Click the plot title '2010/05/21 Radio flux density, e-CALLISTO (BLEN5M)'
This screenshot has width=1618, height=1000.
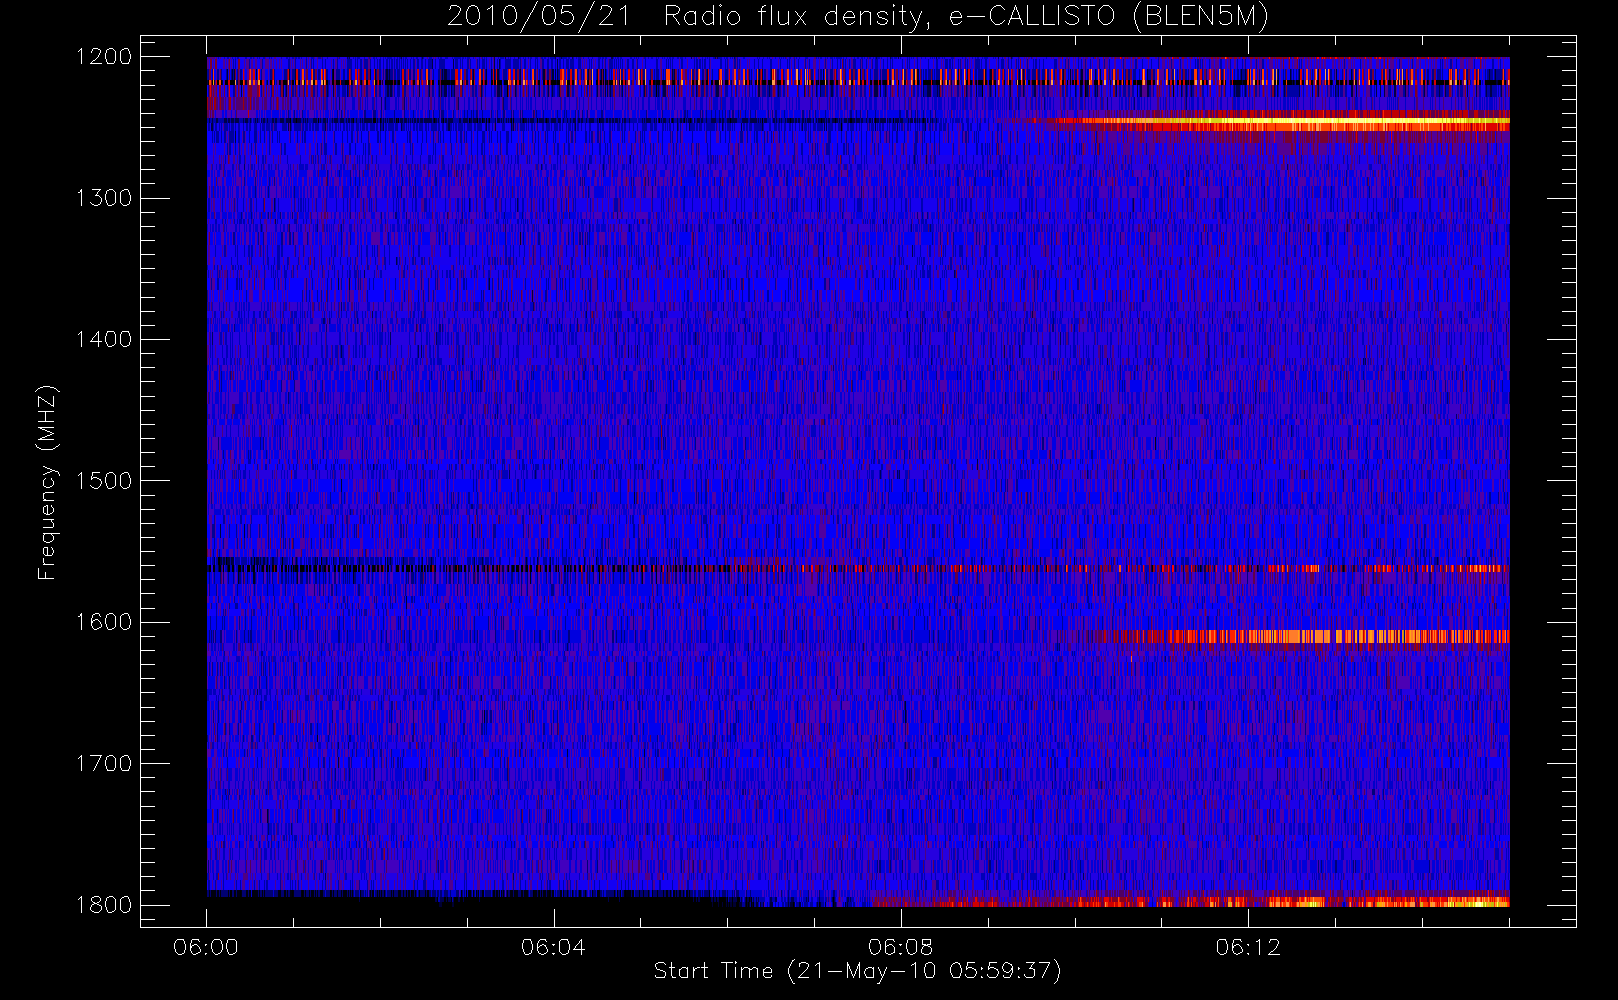tap(858, 17)
